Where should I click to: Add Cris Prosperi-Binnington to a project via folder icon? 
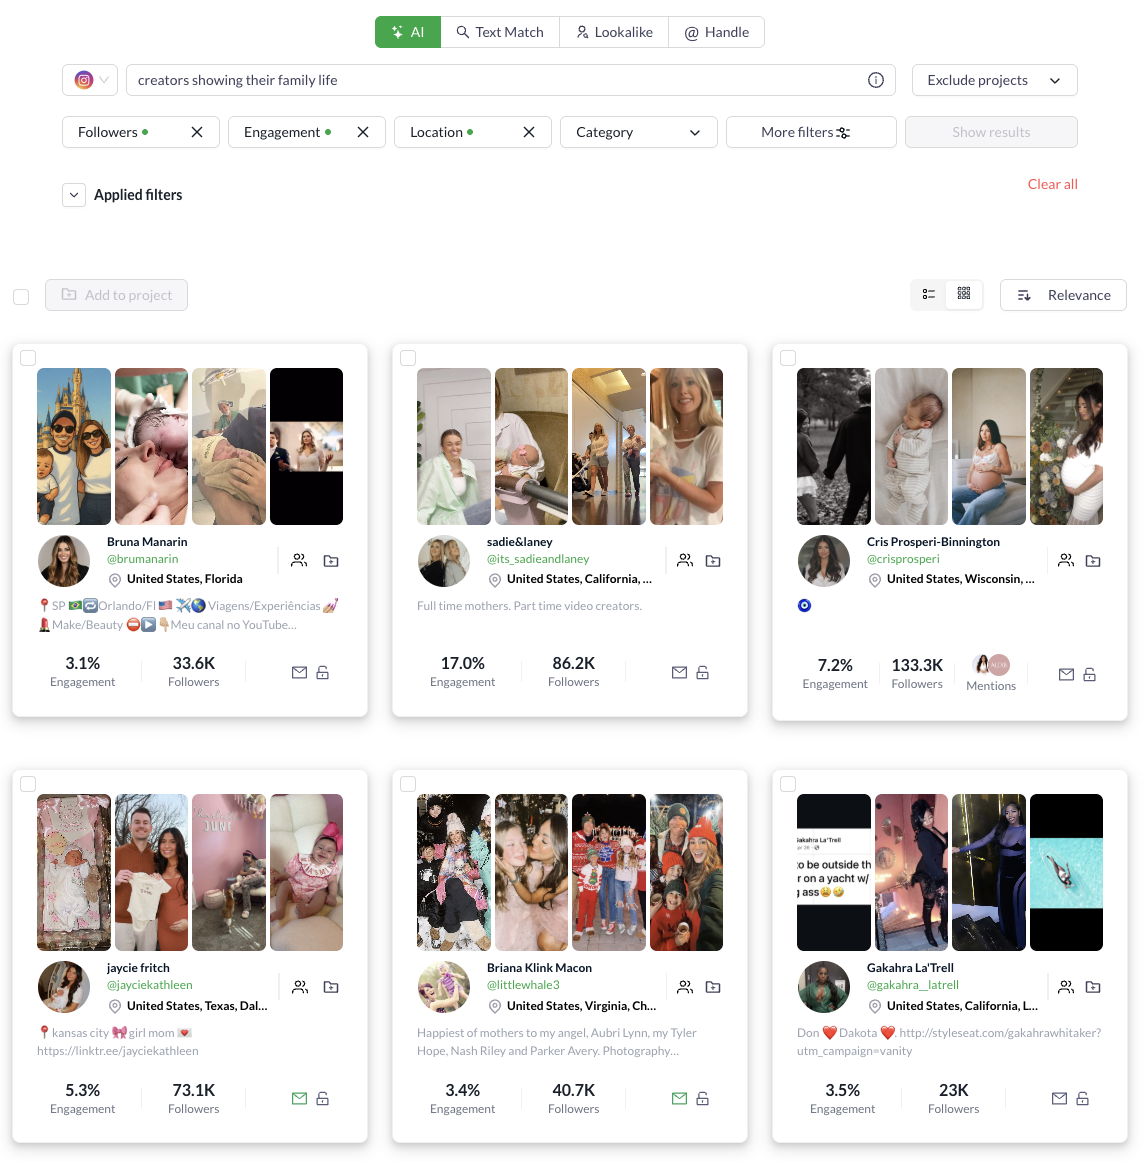pos(1092,561)
